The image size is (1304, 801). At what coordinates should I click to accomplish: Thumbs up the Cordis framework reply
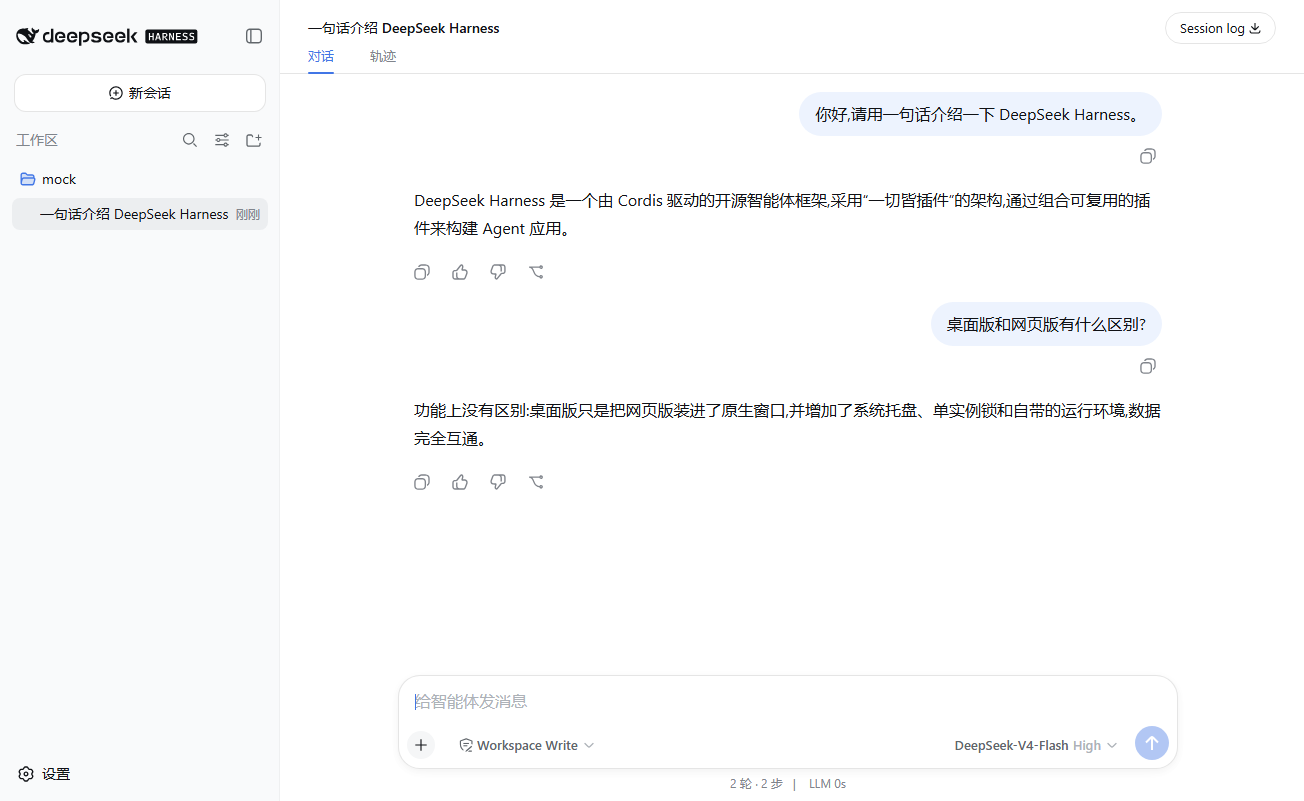(460, 272)
